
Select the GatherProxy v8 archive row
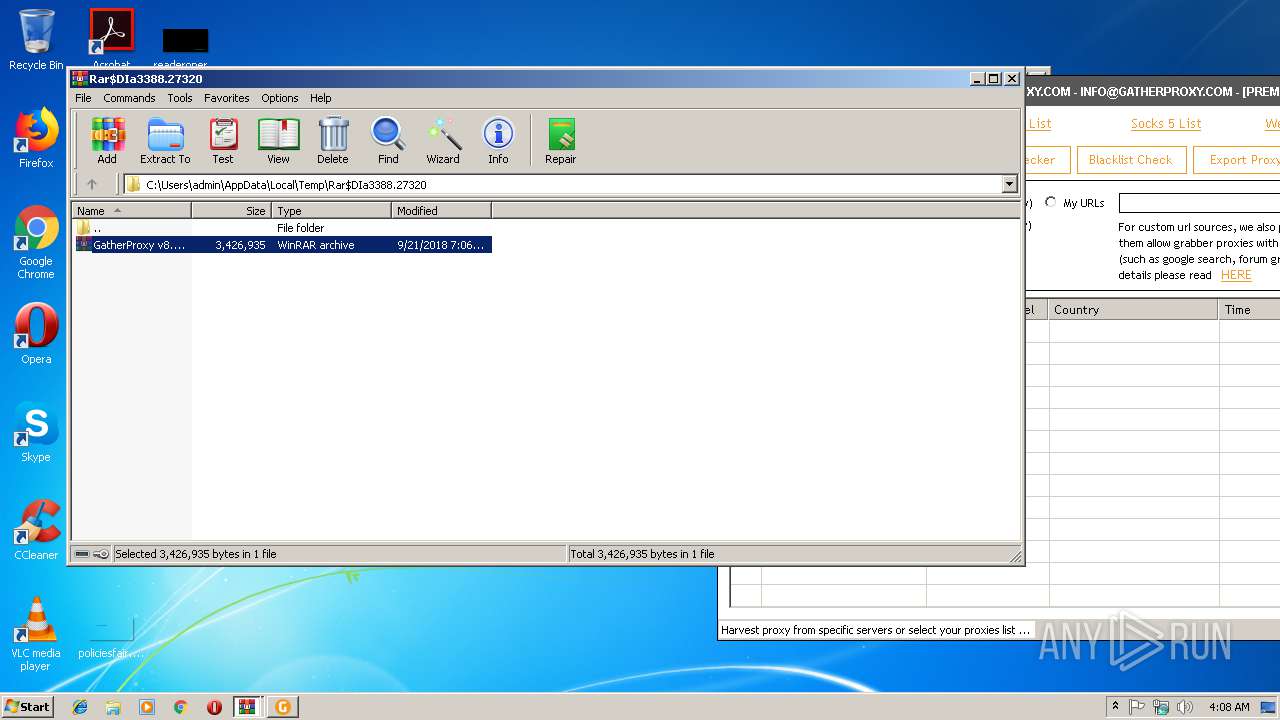282,245
